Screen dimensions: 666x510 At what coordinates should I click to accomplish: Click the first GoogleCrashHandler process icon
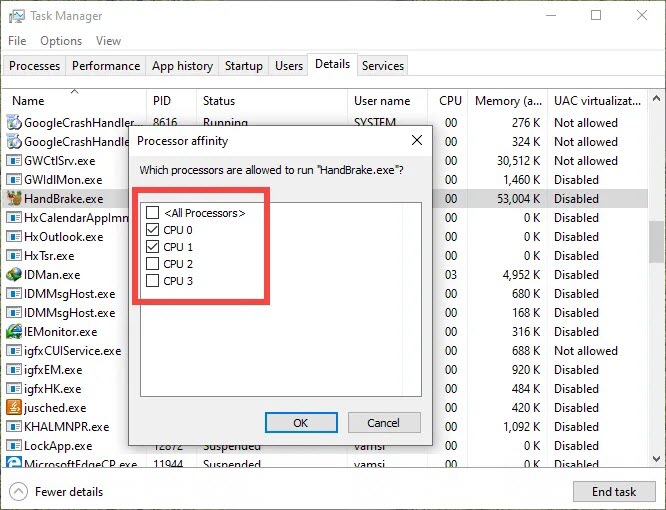click(14, 122)
